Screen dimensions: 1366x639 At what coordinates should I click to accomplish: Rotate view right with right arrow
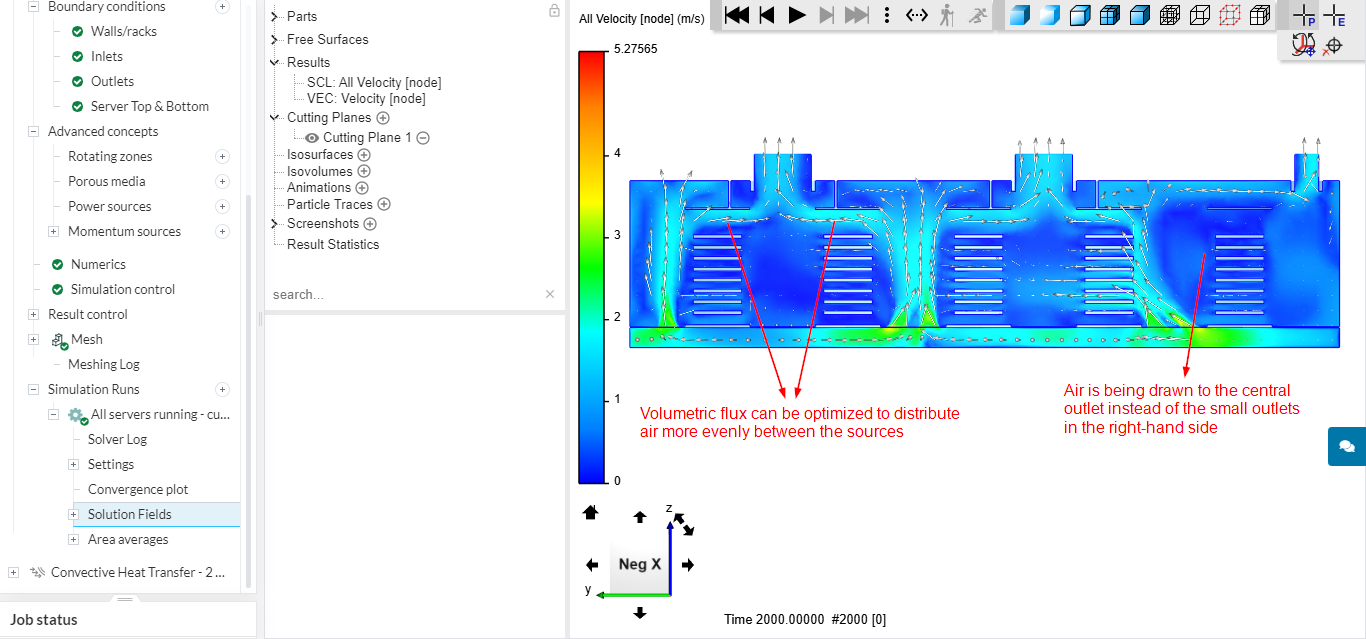(x=687, y=565)
